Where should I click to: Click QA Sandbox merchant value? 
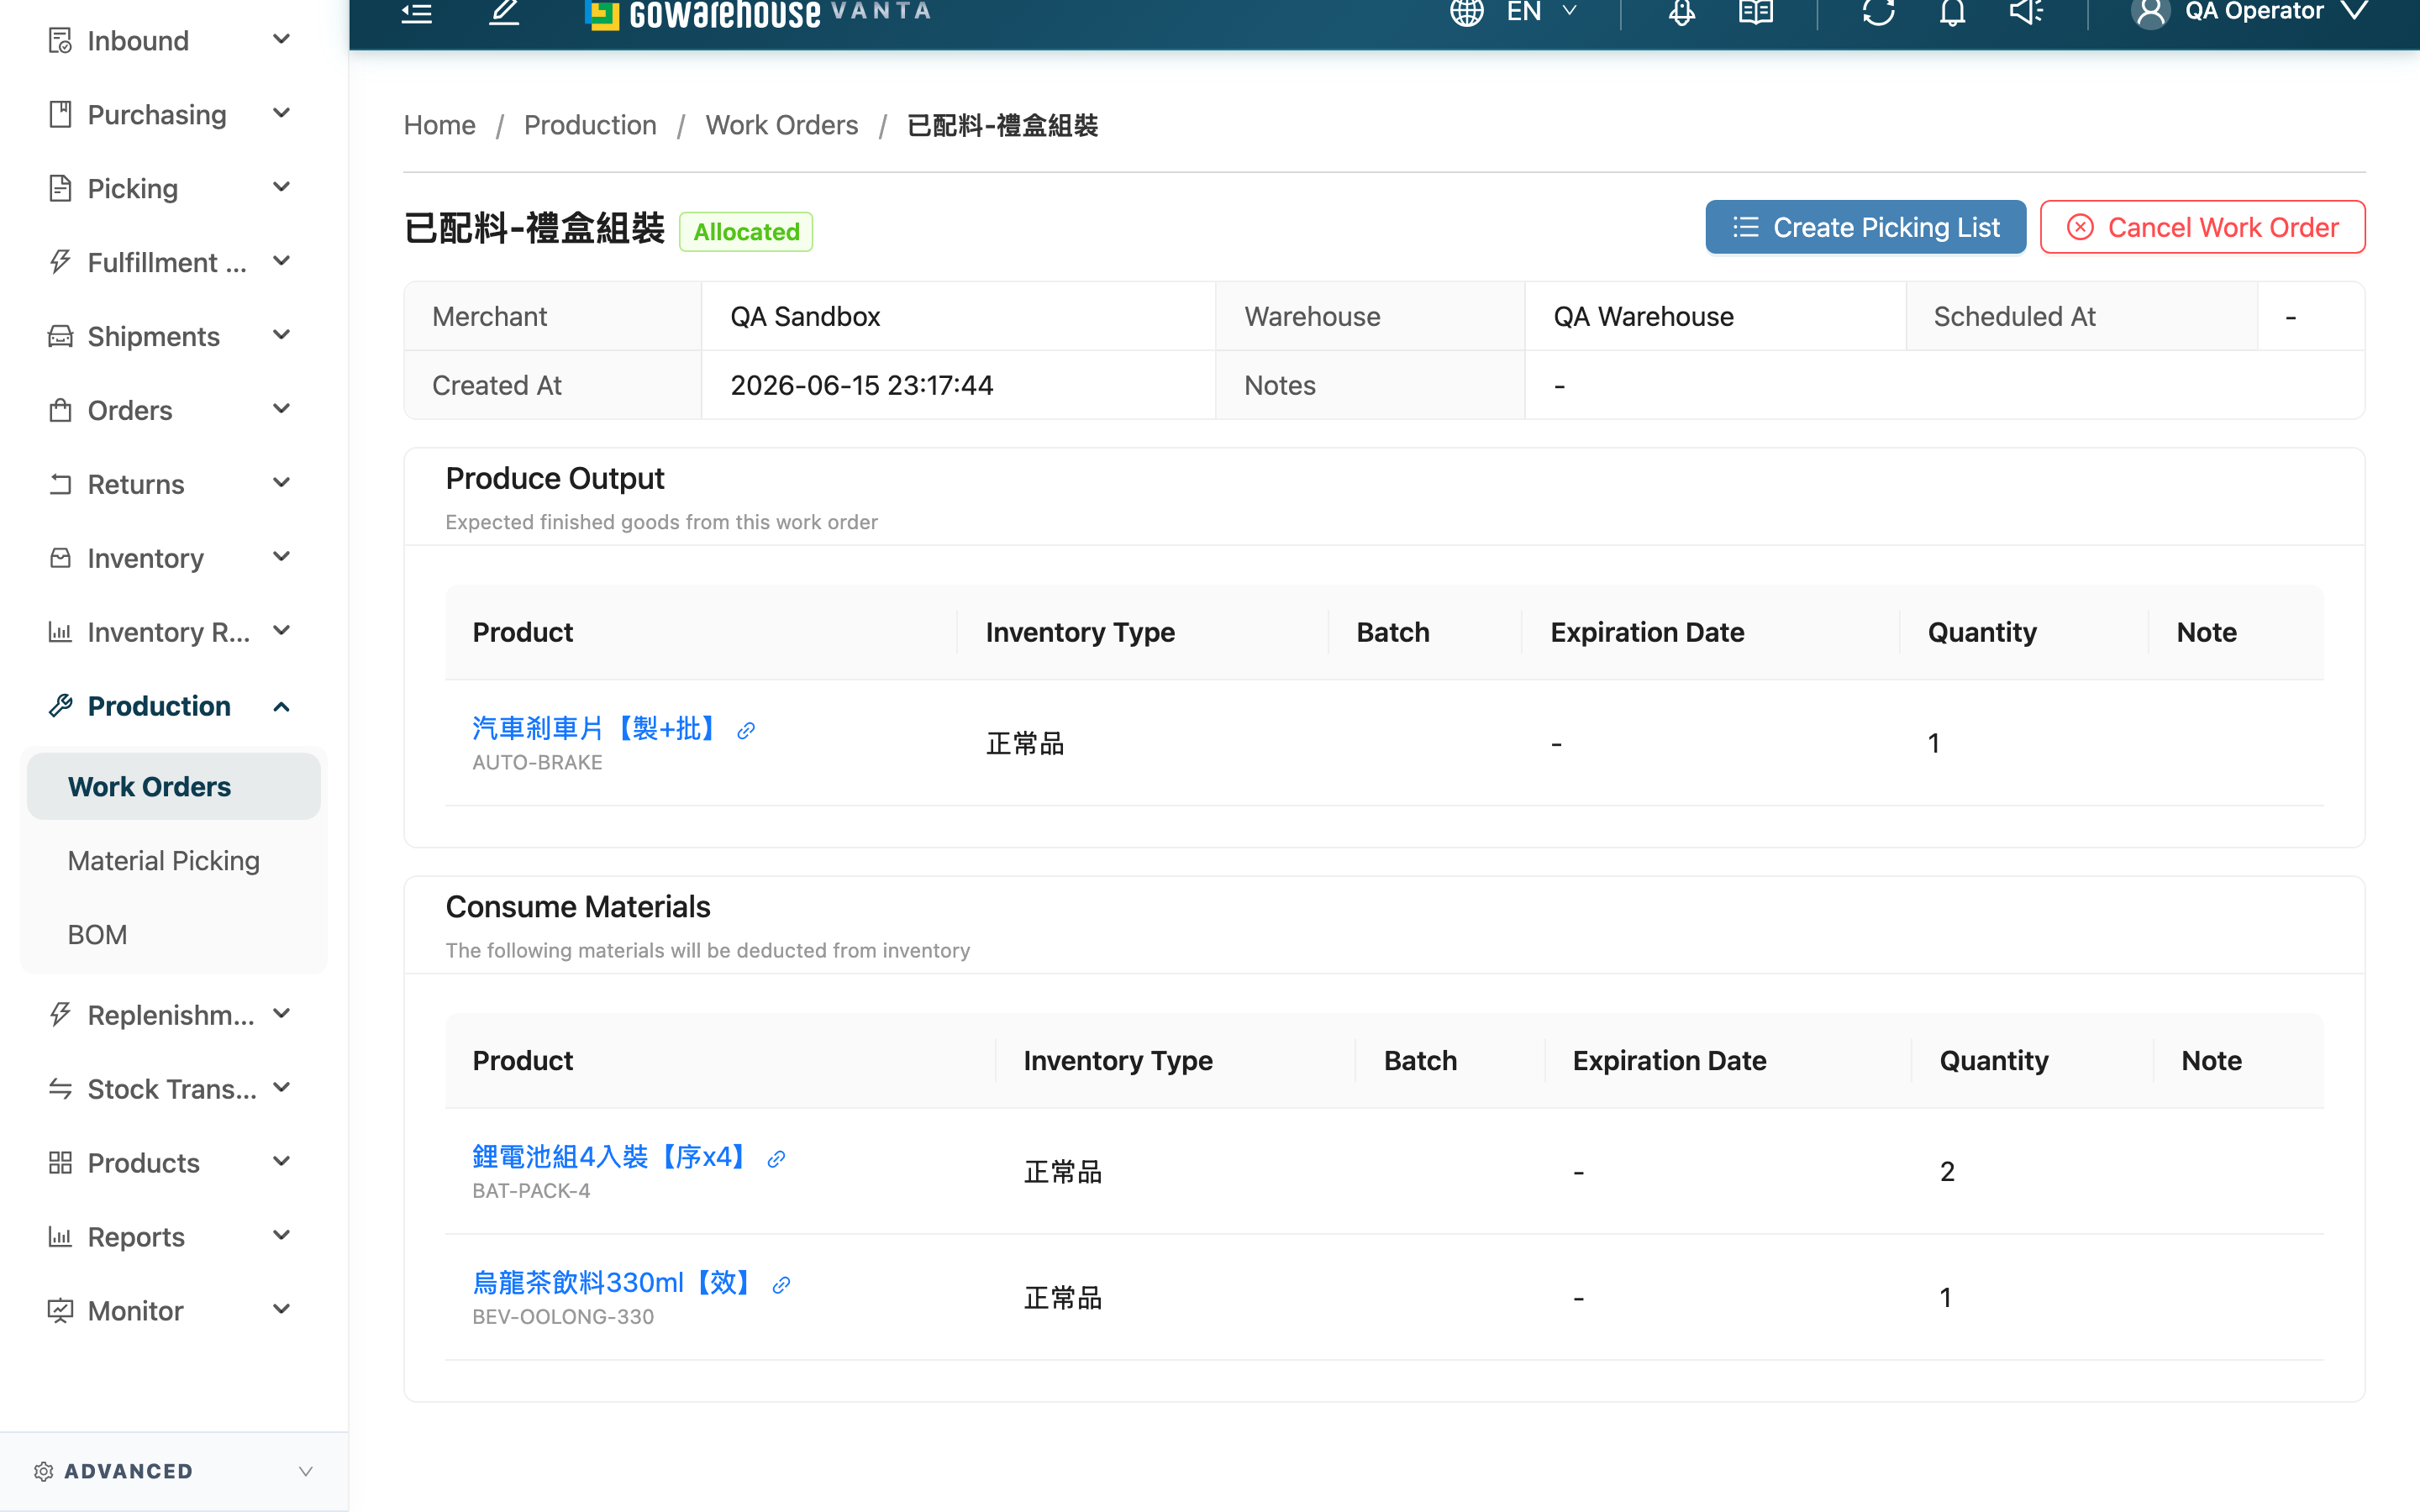point(805,316)
